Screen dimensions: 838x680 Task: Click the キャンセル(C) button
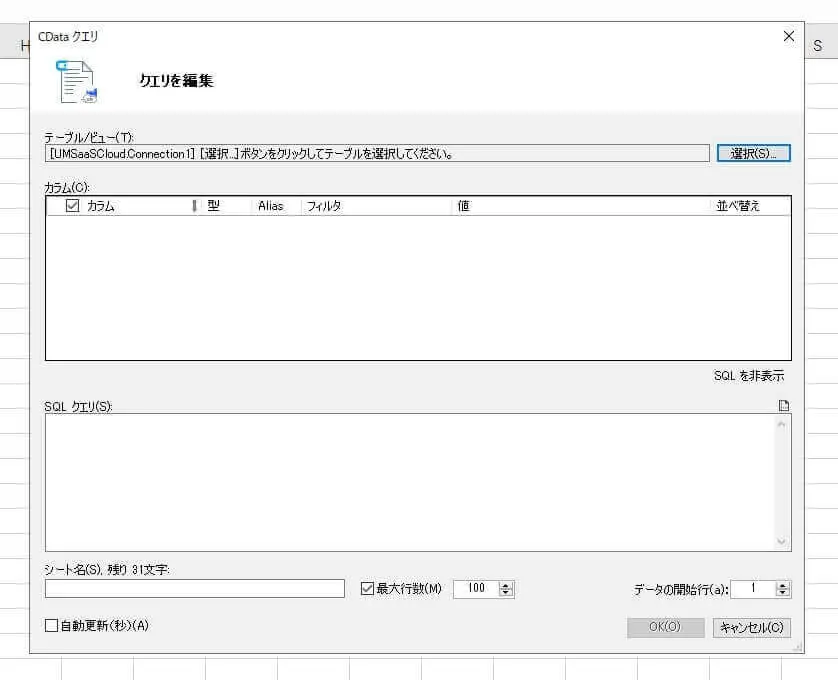(x=751, y=628)
